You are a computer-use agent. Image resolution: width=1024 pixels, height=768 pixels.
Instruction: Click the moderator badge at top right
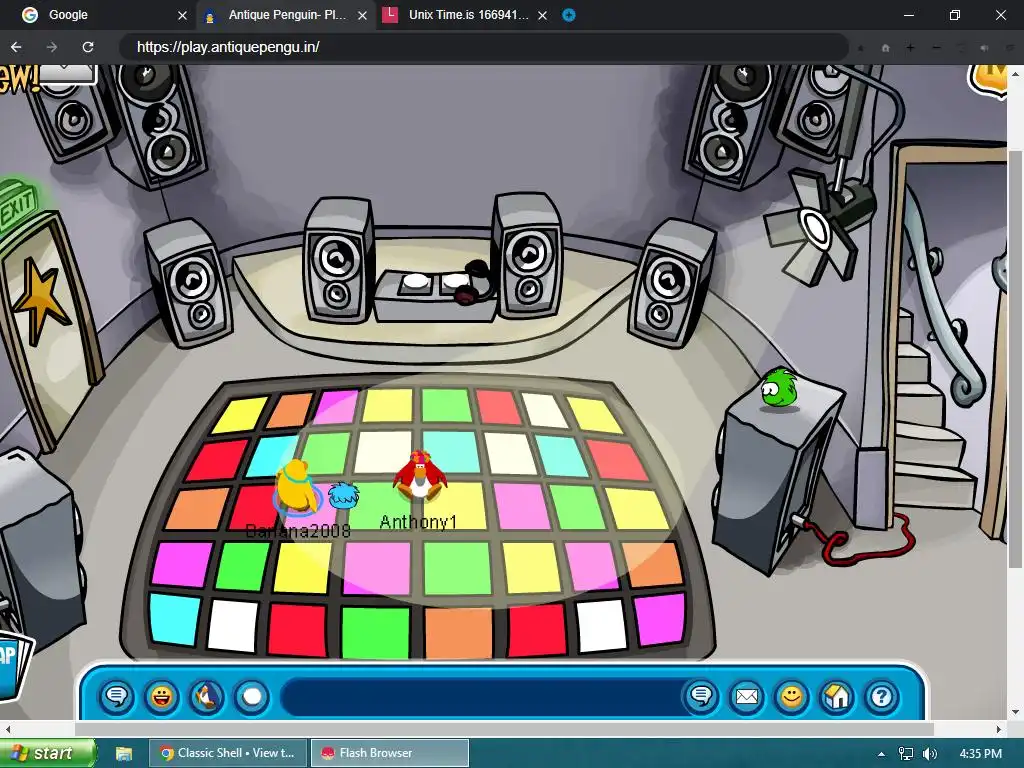click(x=987, y=80)
